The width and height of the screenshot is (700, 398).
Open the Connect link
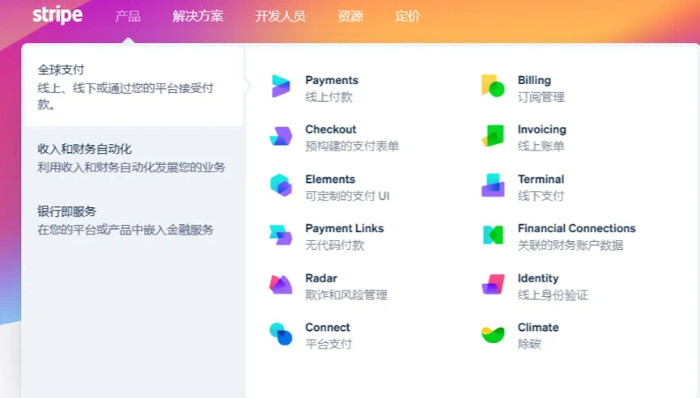pos(328,328)
